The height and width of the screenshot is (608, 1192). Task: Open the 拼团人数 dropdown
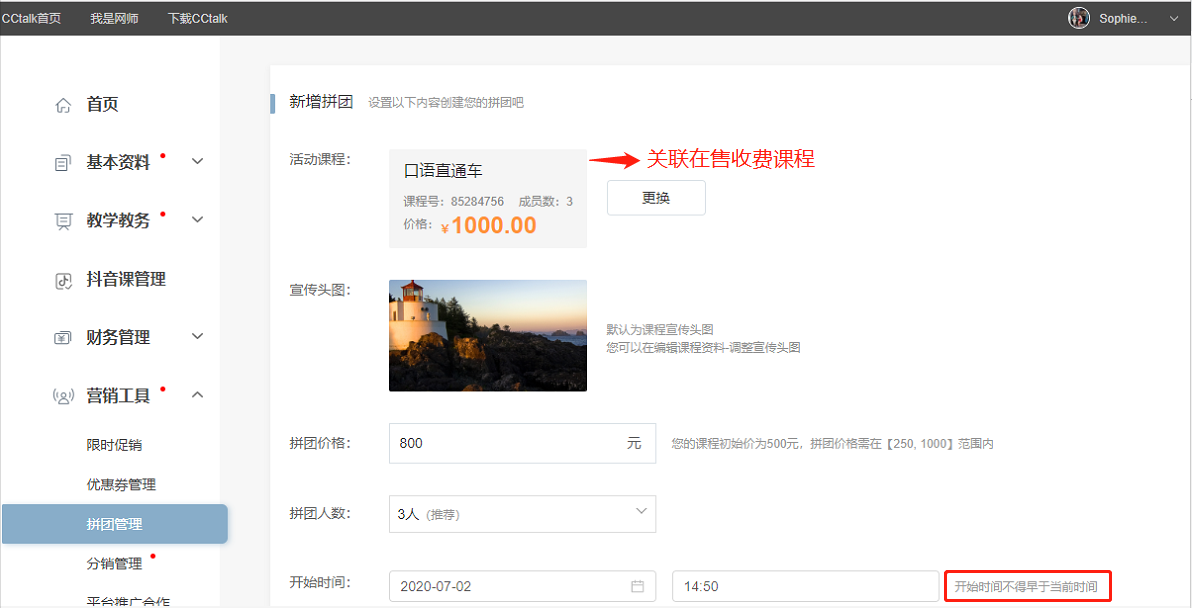522,514
